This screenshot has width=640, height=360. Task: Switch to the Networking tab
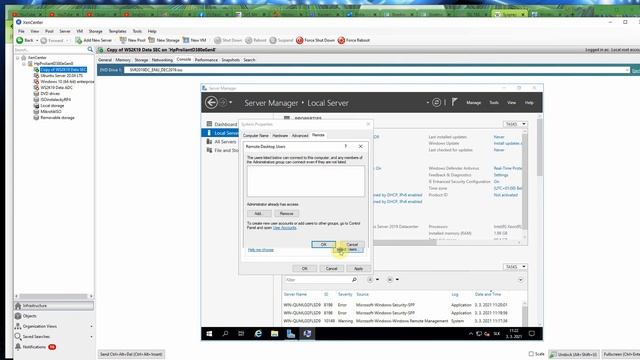162,60
